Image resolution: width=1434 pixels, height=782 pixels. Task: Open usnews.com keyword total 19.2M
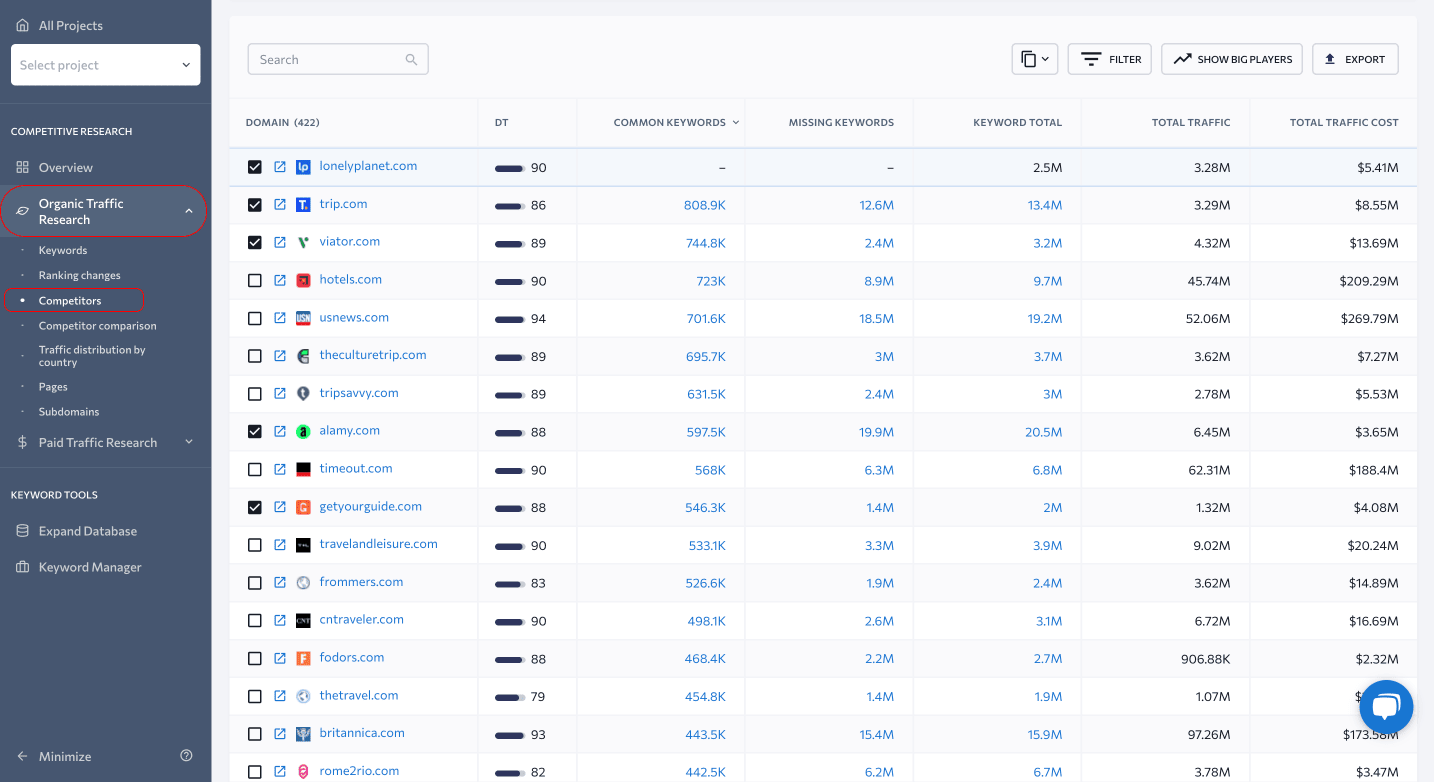[x=1045, y=319]
